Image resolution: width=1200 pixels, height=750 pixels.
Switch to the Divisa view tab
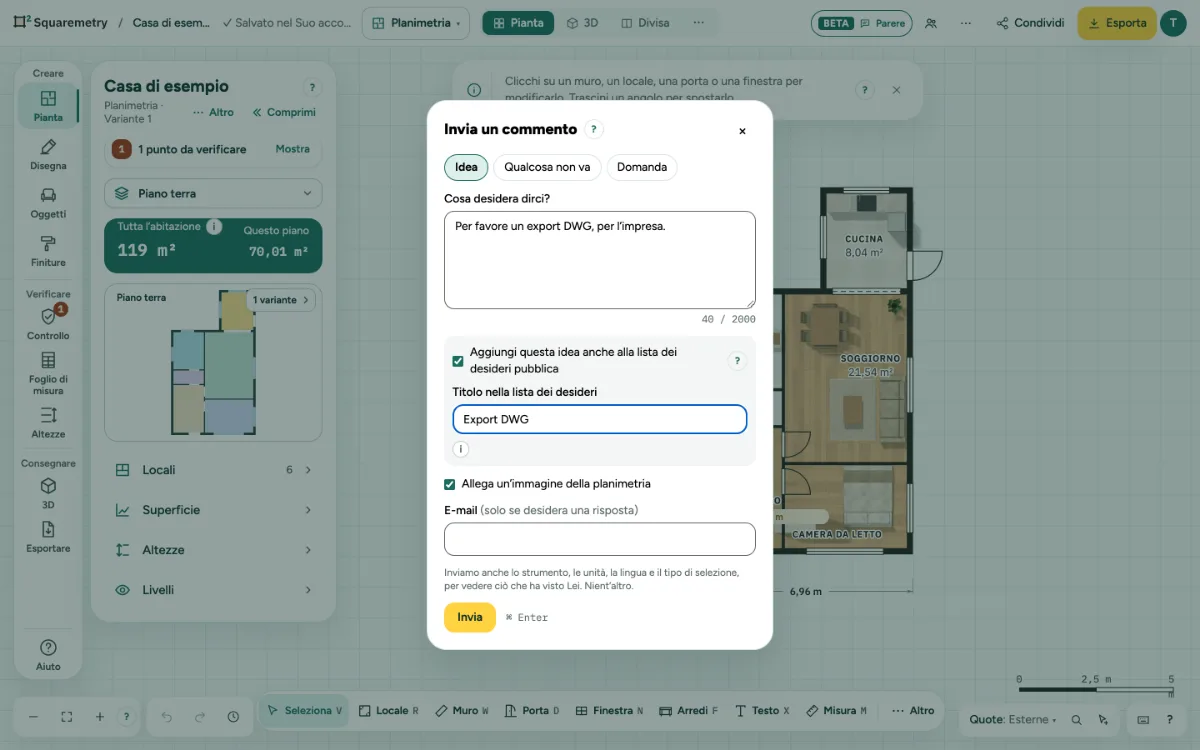pos(645,22)
